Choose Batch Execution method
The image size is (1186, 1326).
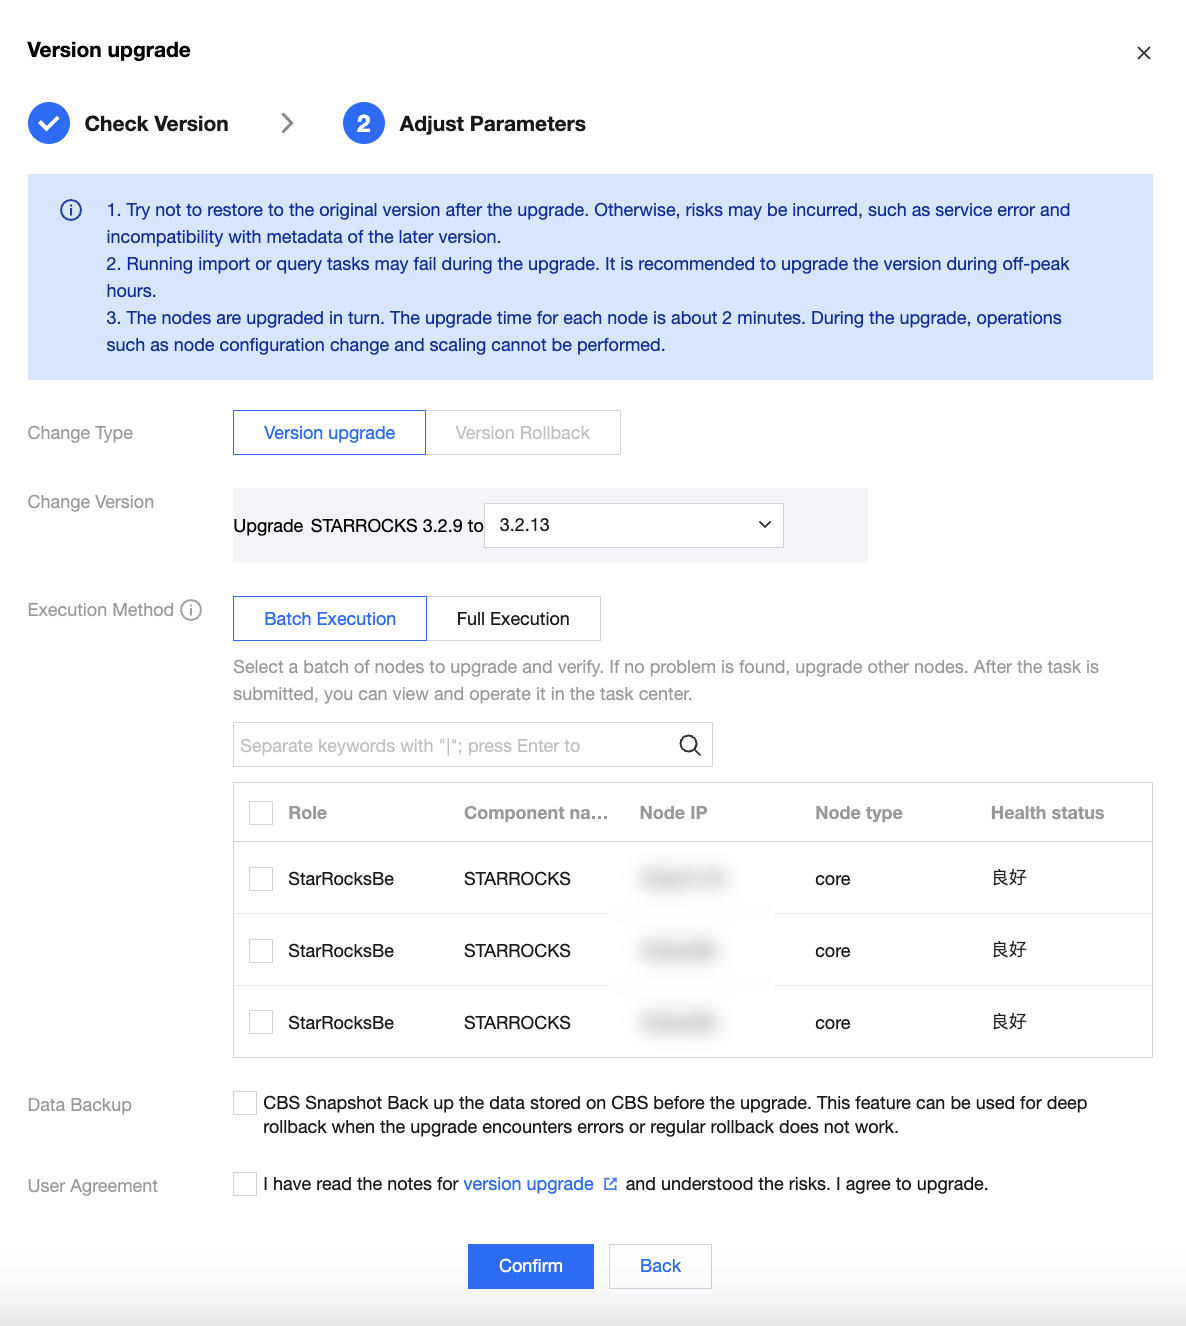[330, 619]
